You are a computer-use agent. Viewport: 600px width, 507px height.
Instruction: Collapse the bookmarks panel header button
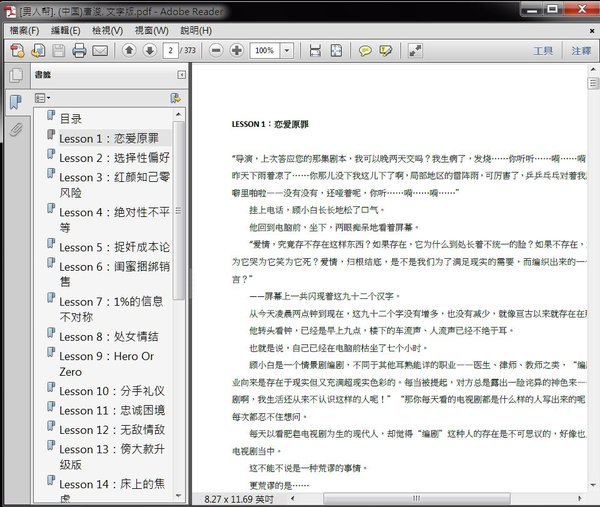pyautogui.click(x=181, y=75)
